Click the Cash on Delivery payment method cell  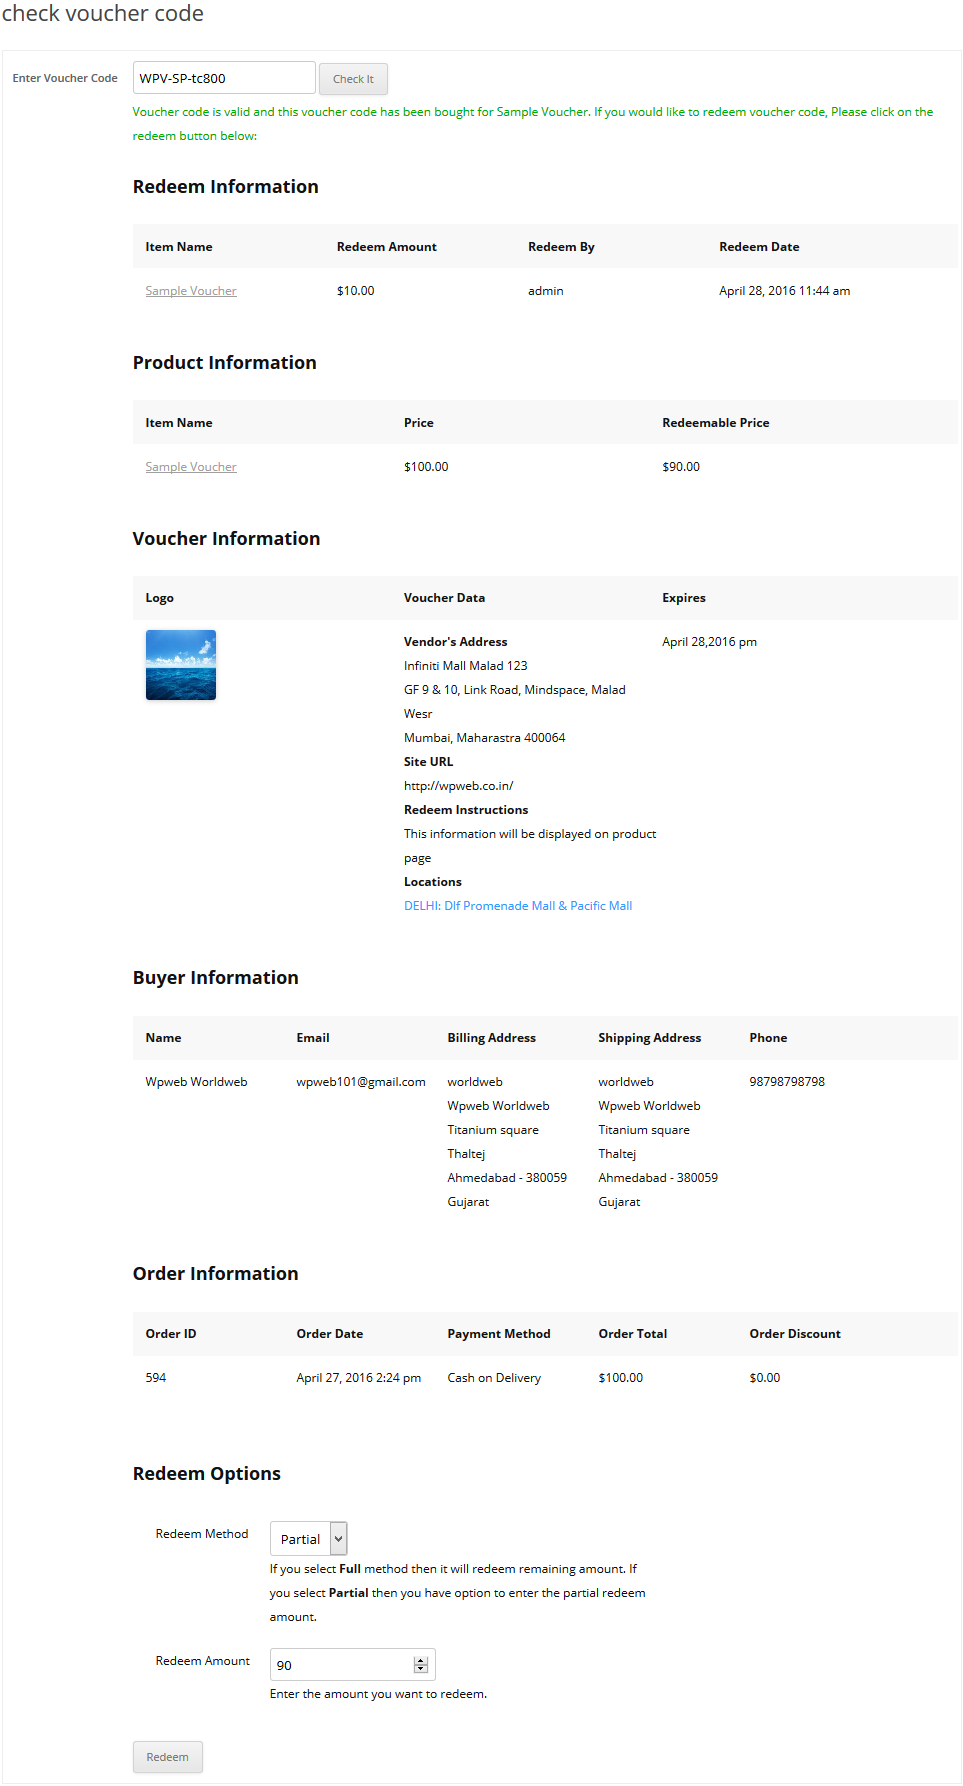point(494,1378)
